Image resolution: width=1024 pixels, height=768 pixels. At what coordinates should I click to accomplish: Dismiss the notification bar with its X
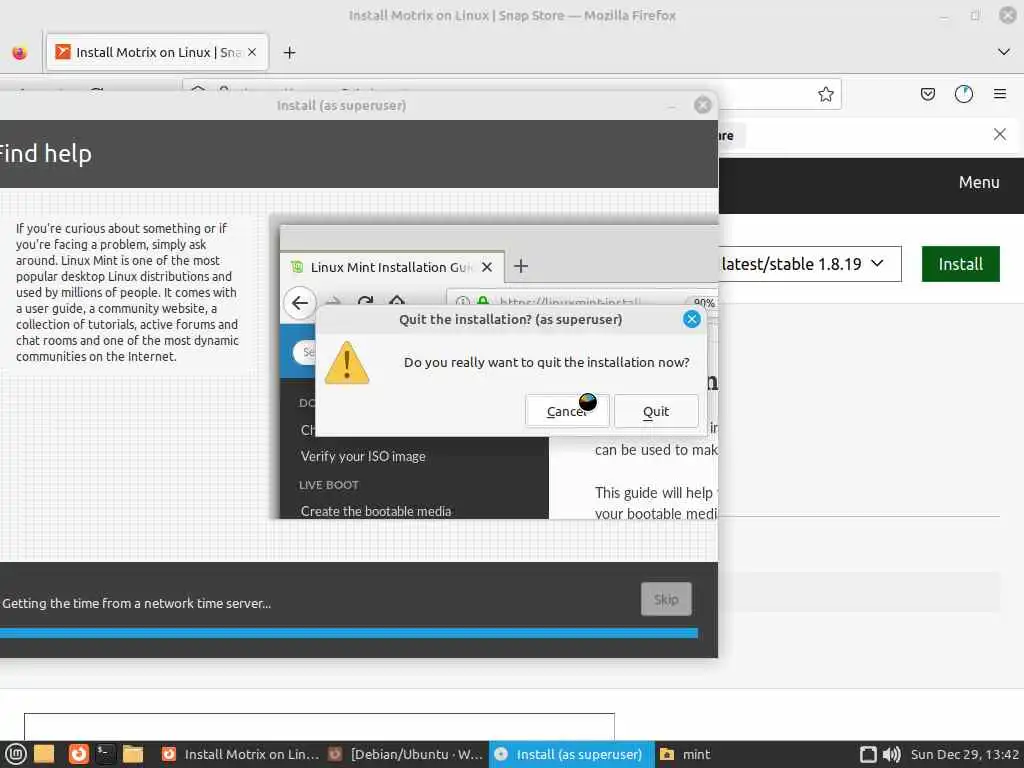tap(999, 135)
